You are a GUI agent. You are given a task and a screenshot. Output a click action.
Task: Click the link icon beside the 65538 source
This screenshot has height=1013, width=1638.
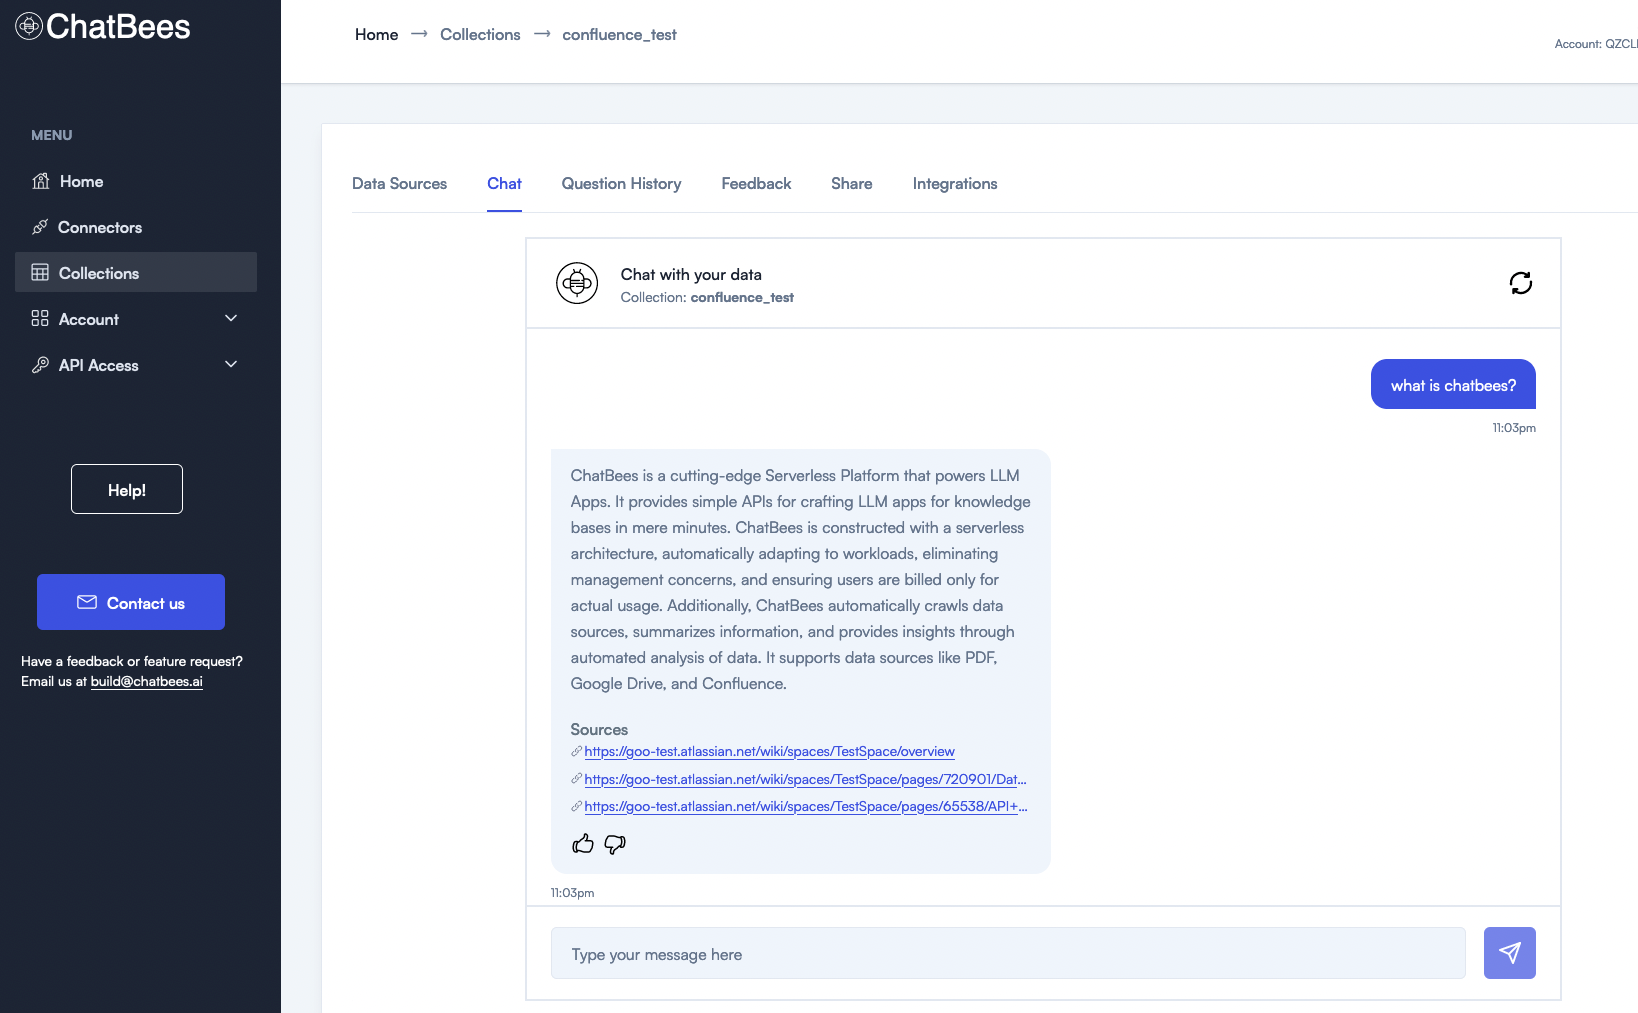(x=576, y=806)
